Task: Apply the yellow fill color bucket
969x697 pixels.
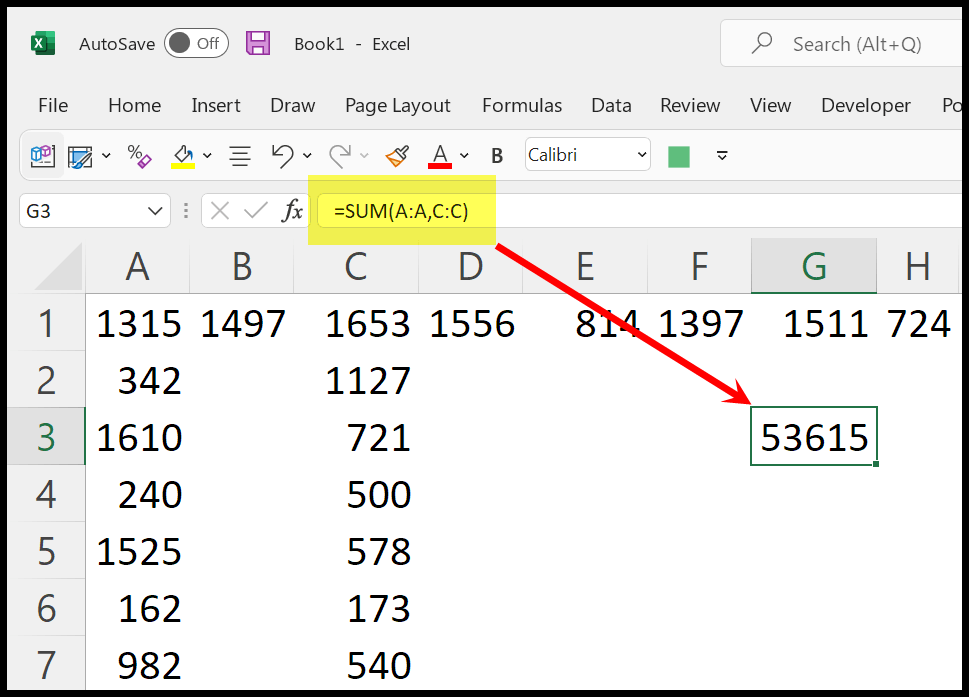Action: (x=183, y=156)
